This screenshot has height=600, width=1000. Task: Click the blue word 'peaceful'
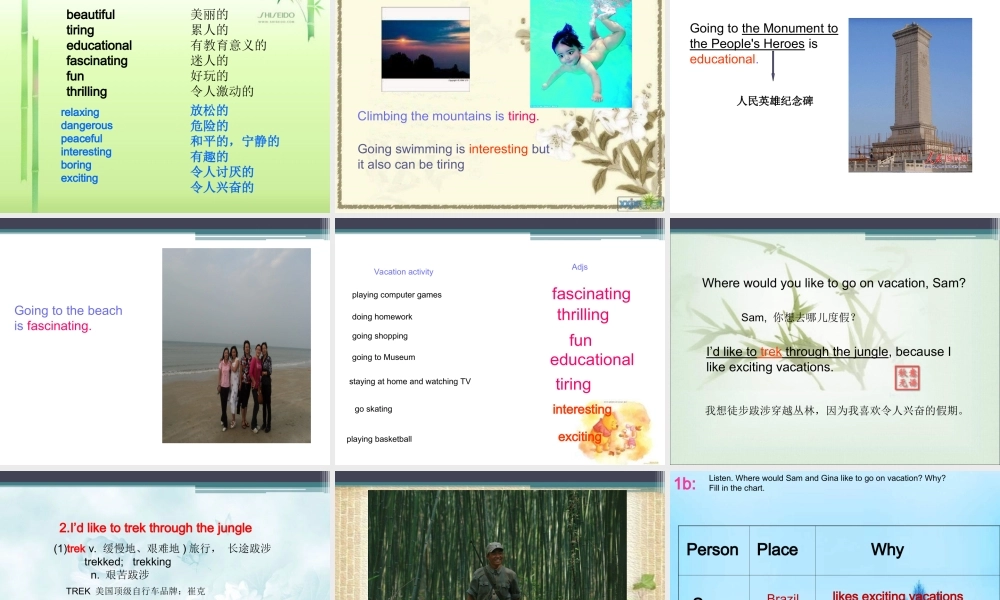(x=82, y=138)
